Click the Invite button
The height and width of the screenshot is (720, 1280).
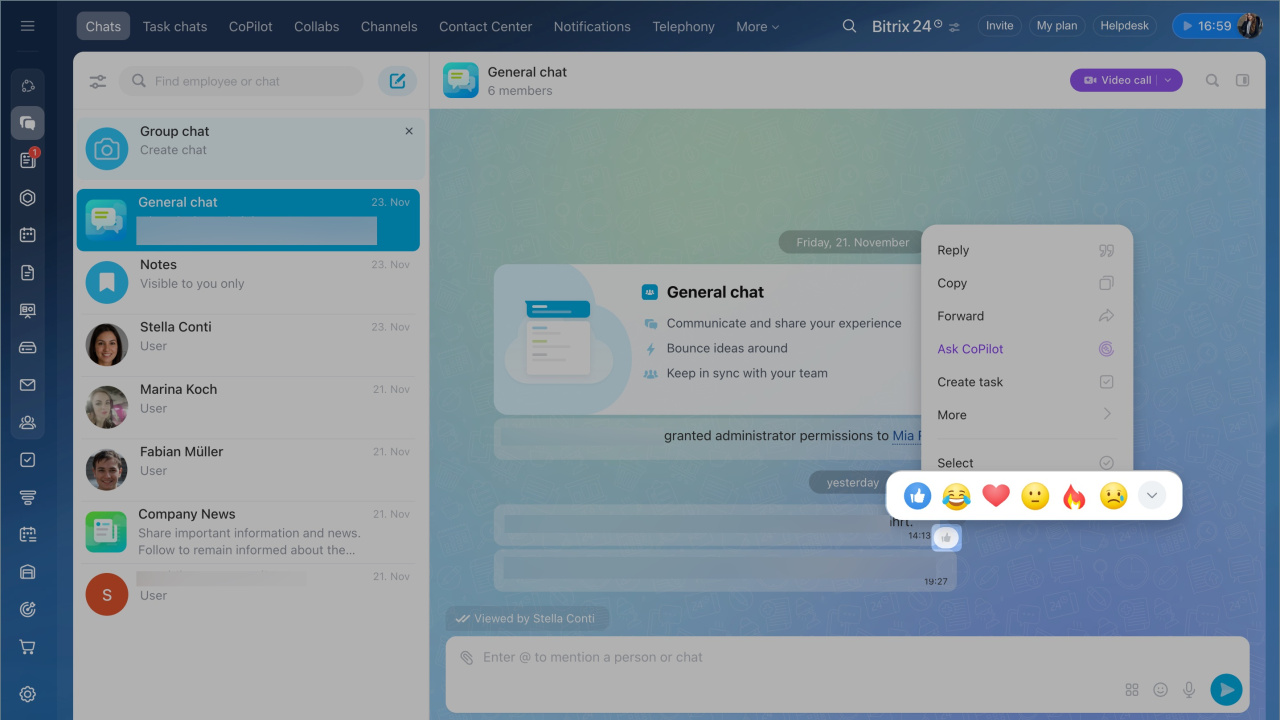(999, 26)
